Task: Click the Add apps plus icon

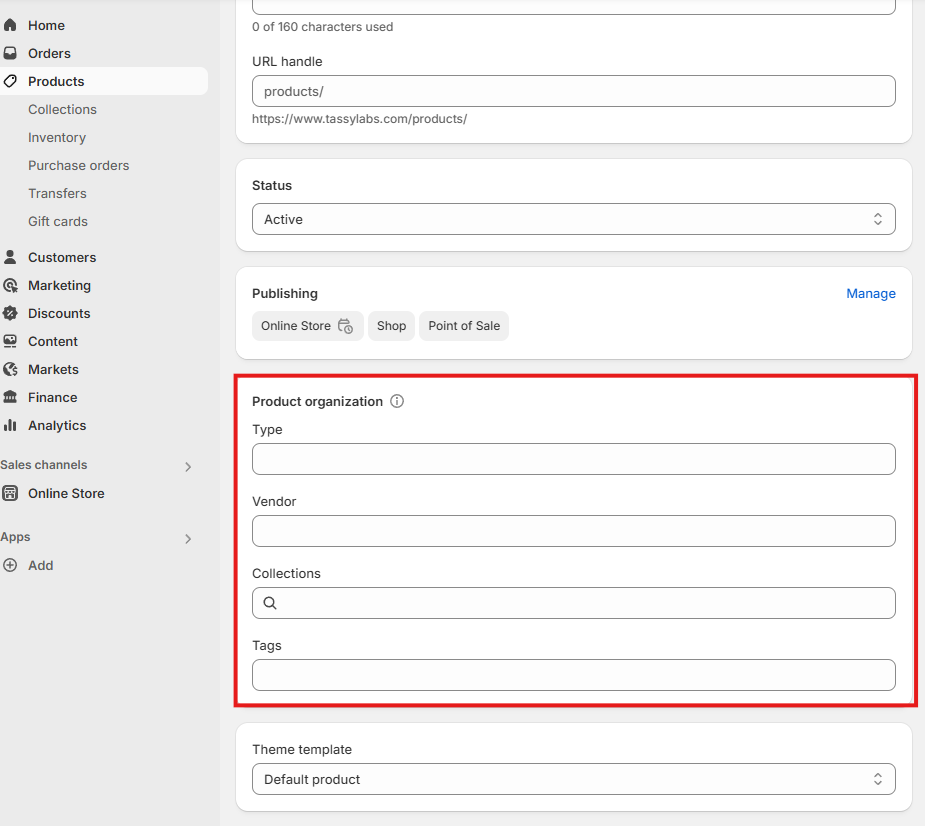Action: pyautogui.click(x=10, y=565)
